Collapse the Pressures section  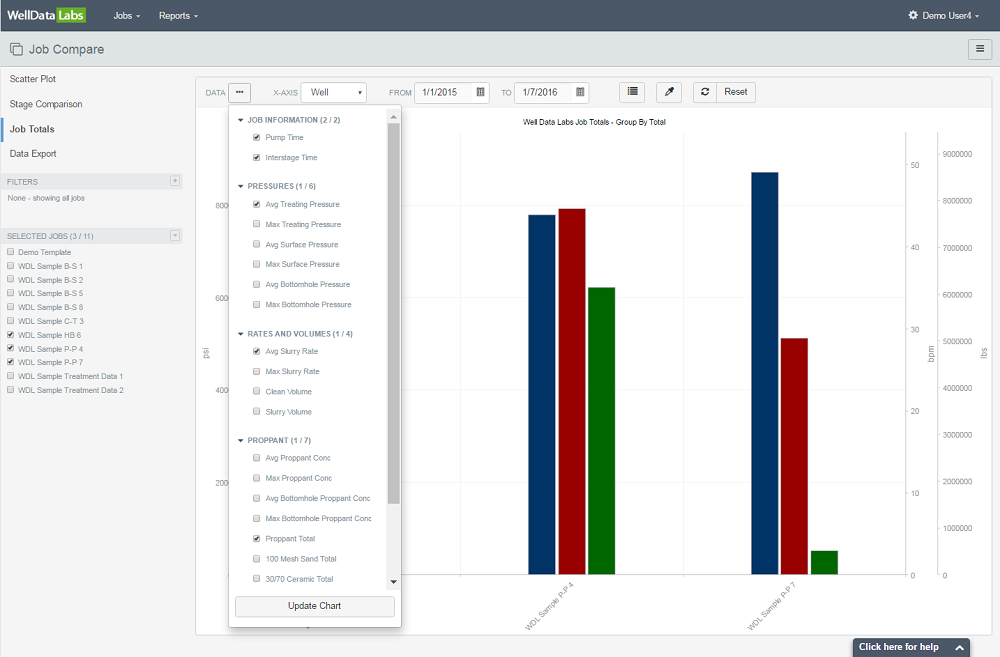(240, 186)
